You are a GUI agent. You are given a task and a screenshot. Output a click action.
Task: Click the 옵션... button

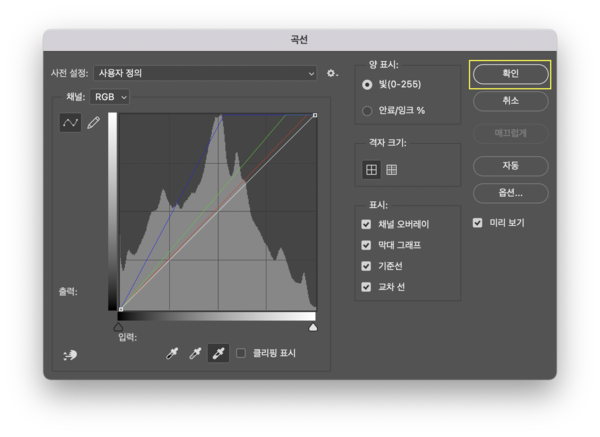[510, 193]
